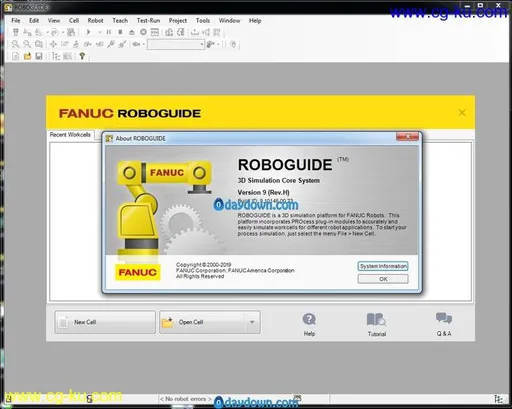
Task: Click the 'Version 9 (Rev.H)' text
Action: coord(263,192)
